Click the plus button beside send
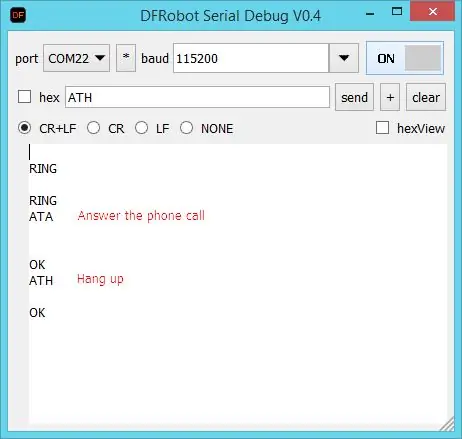The image size is (462, 439). (x=390, y=97)
